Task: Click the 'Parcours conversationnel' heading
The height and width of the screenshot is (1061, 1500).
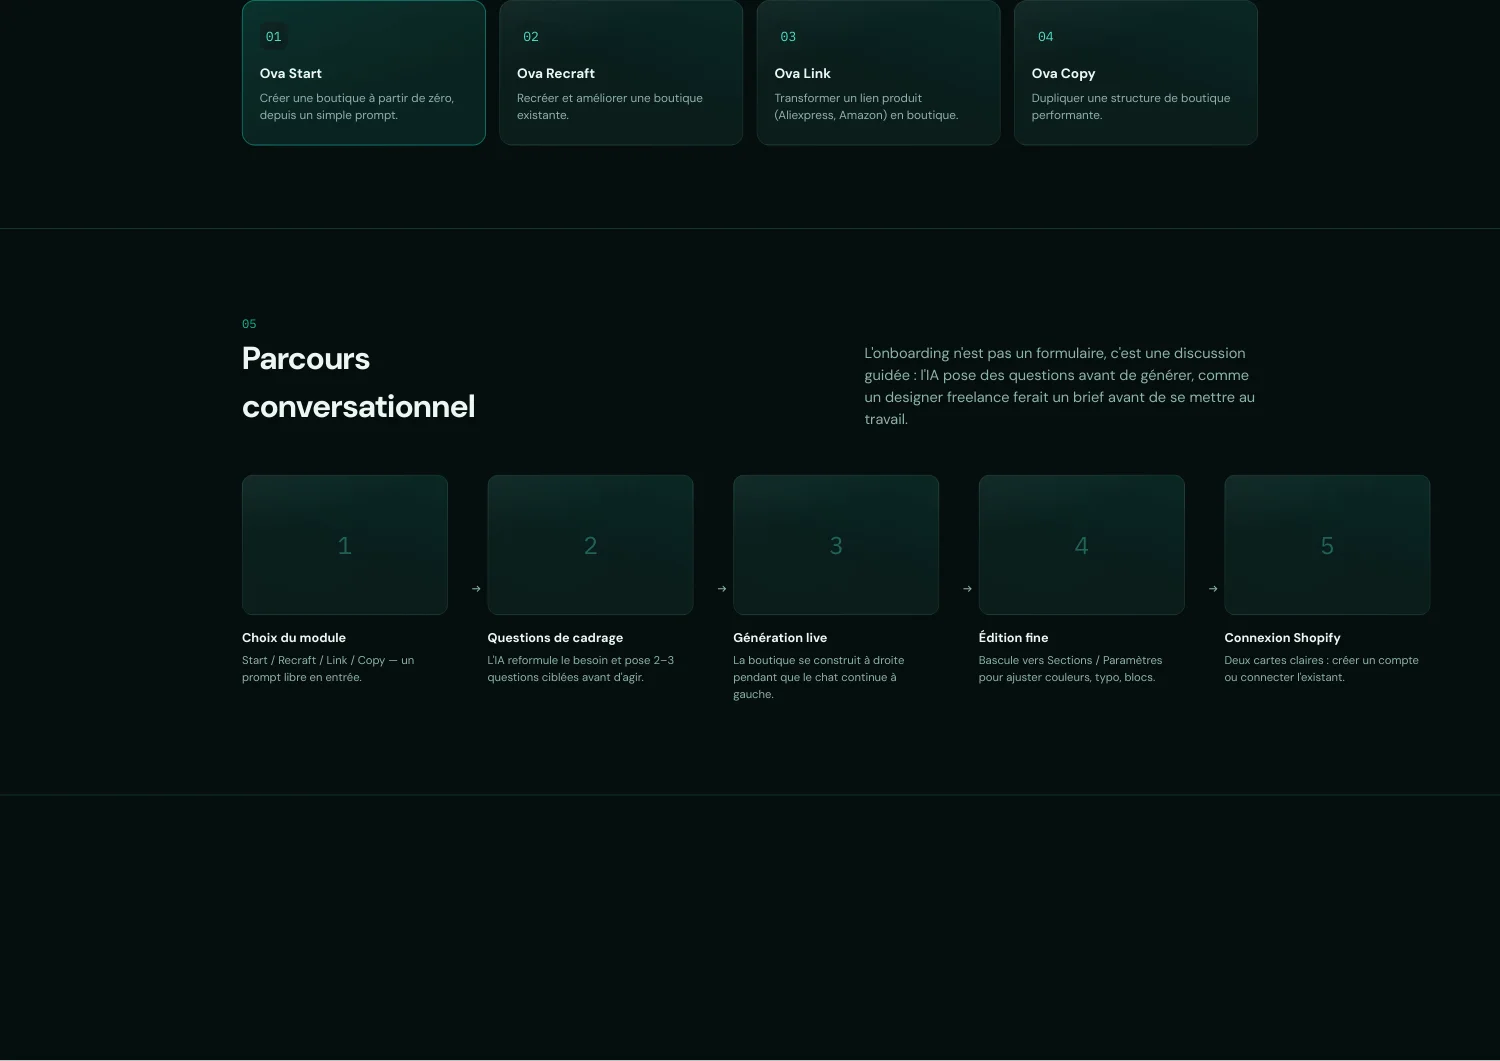Action: 359,382
